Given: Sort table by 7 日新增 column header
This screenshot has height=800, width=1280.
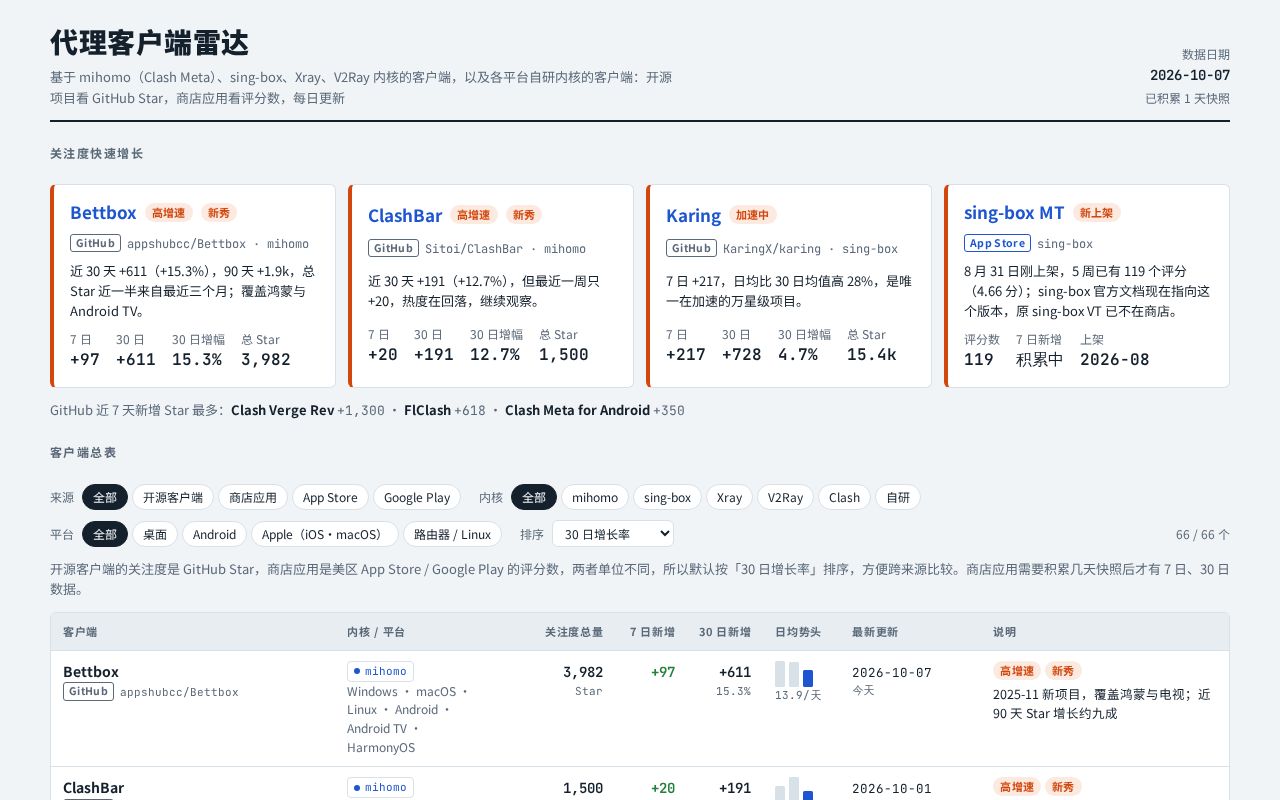Looking at the screenshot, I should (652, 632).
